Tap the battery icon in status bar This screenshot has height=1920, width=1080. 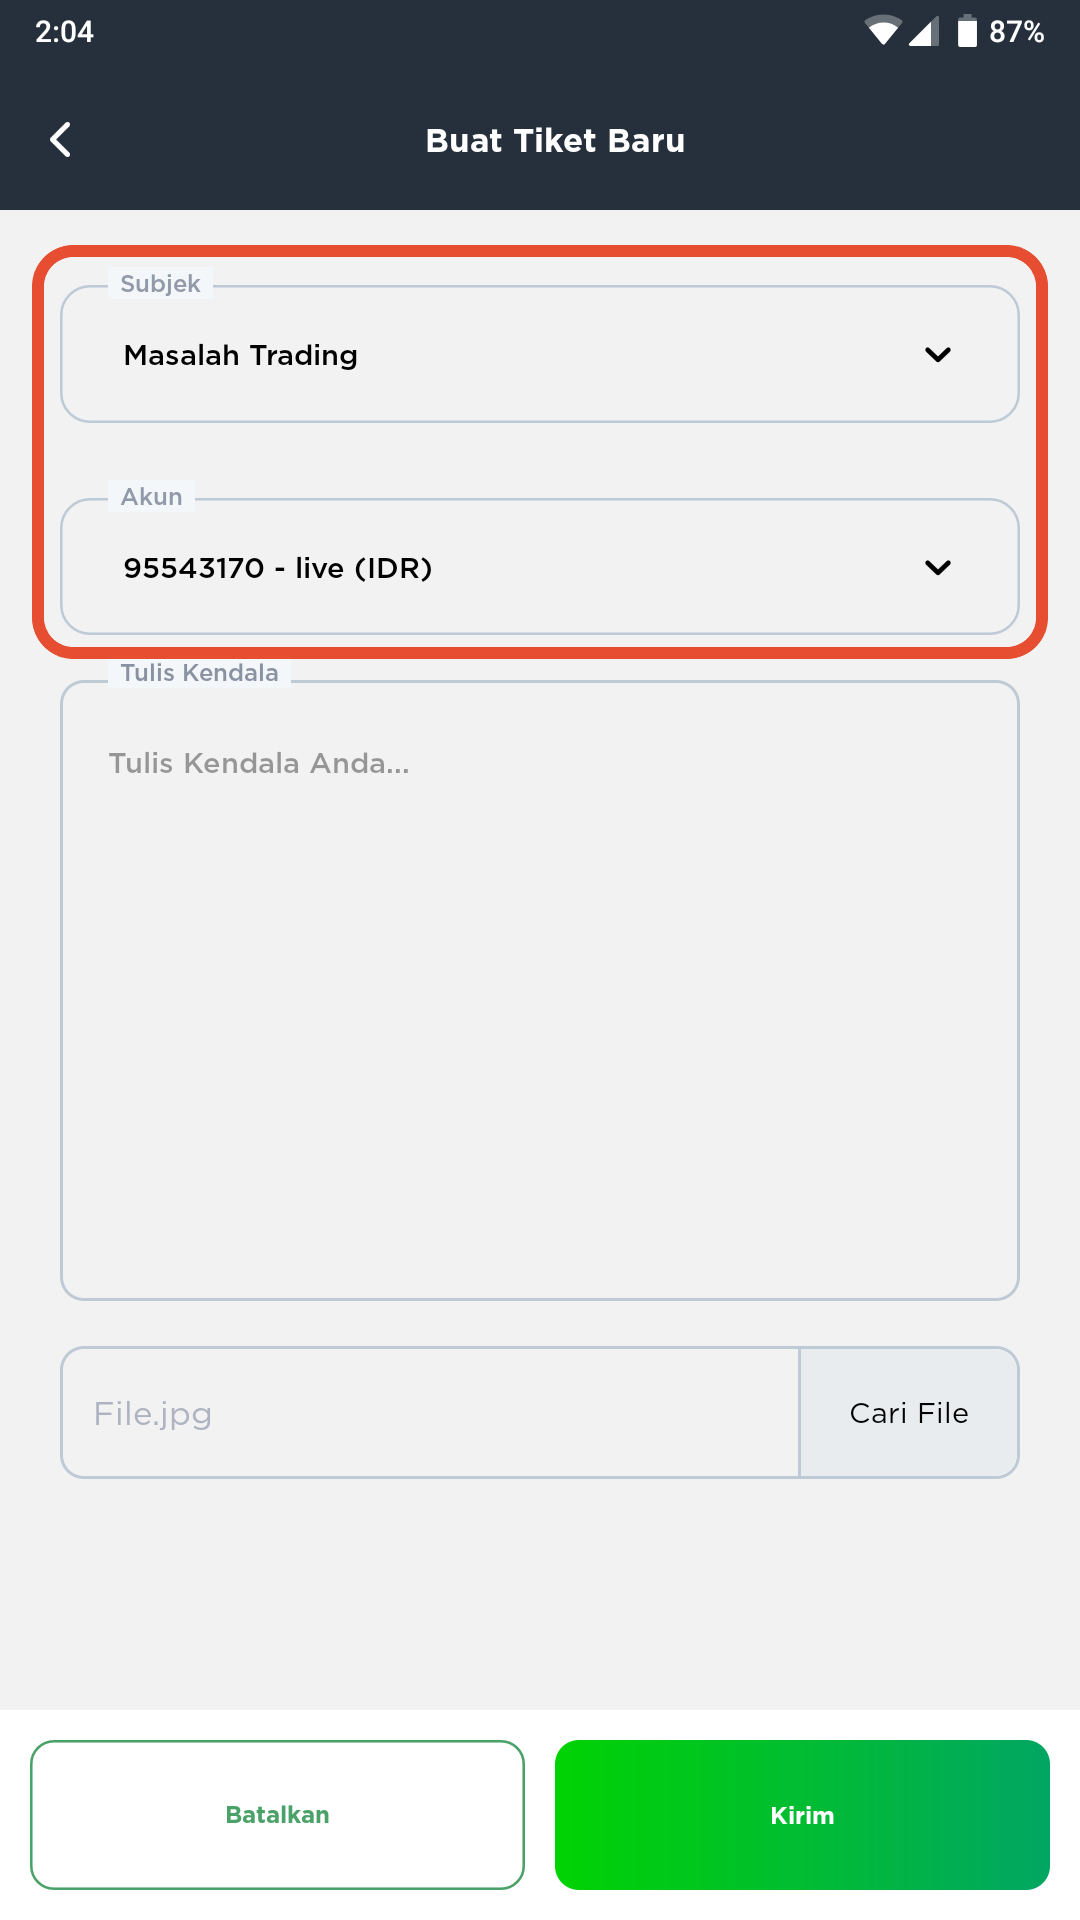click(x=967, y=31)
